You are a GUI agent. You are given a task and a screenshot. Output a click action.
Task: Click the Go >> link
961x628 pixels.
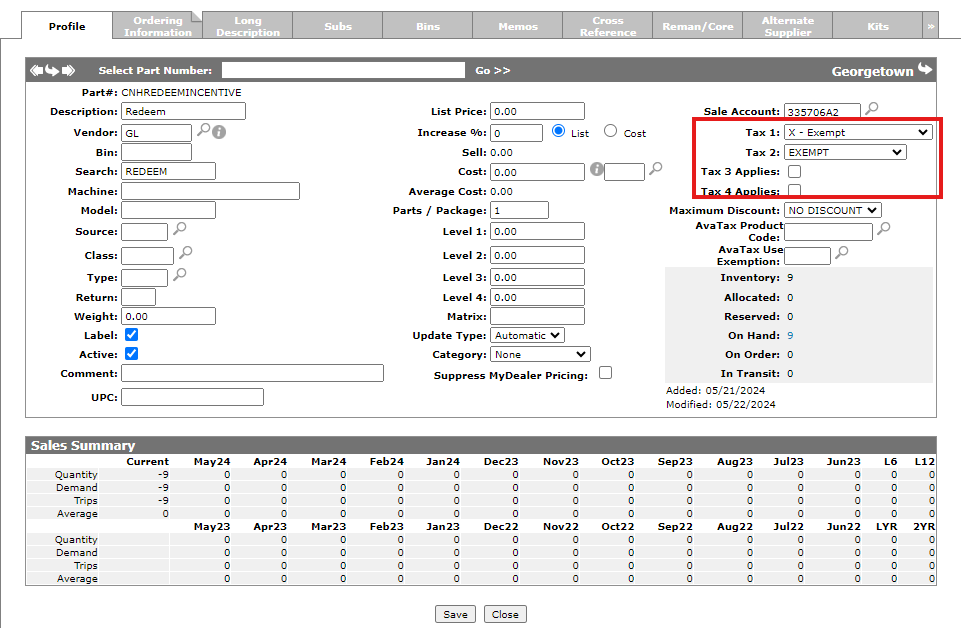pyautogui.click(x=492, y=71)
